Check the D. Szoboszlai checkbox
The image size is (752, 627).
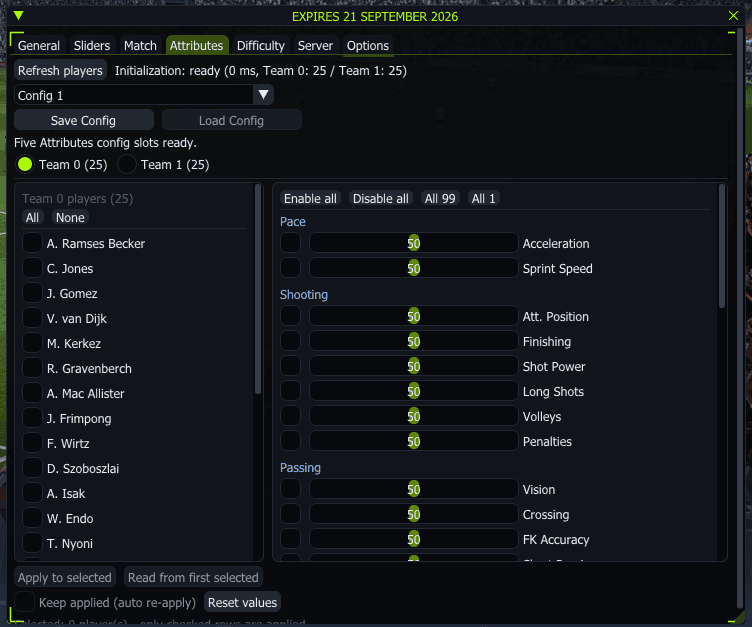point(32,468)
